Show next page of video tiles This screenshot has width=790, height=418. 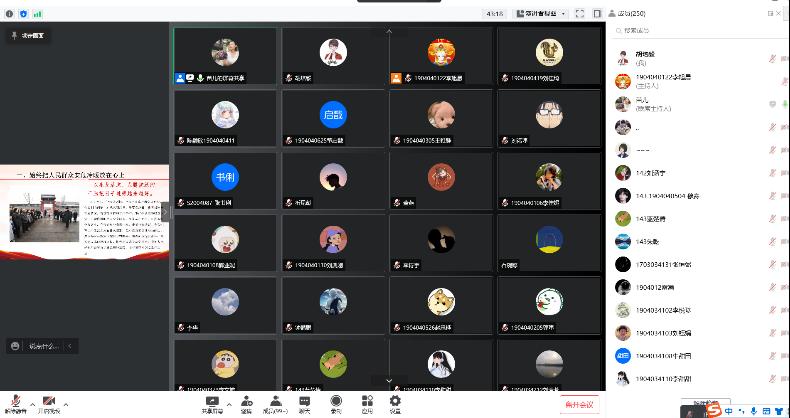(x=389, y=381)
